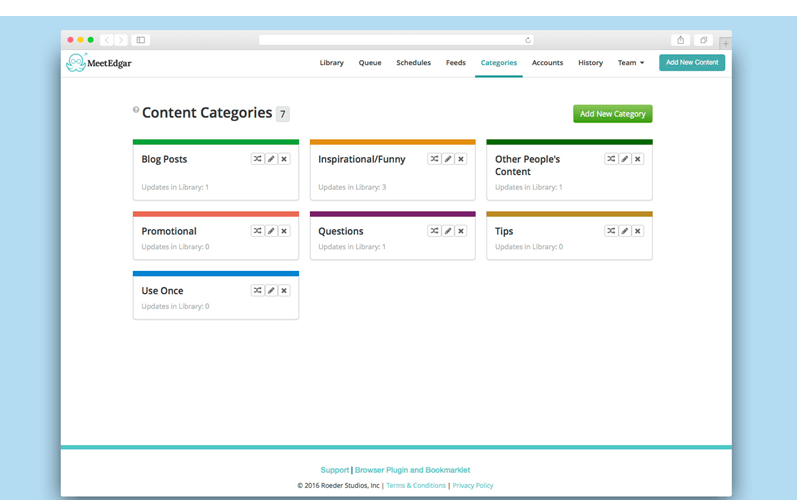Delete the Other People's Content category
This screenshot has height=500, width=800.
(638, 159)
